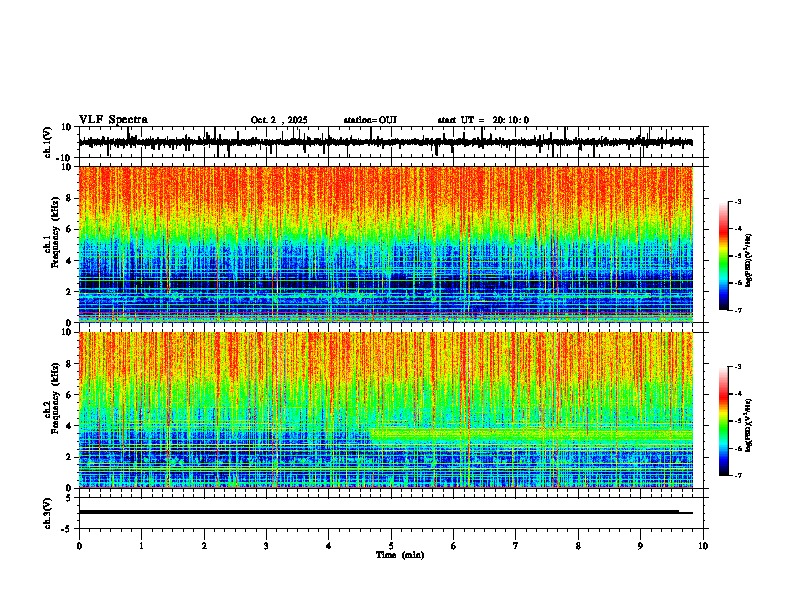
Task: Click the "-7" label on ch.1 color scale
Action: click(x=737, y=310)
